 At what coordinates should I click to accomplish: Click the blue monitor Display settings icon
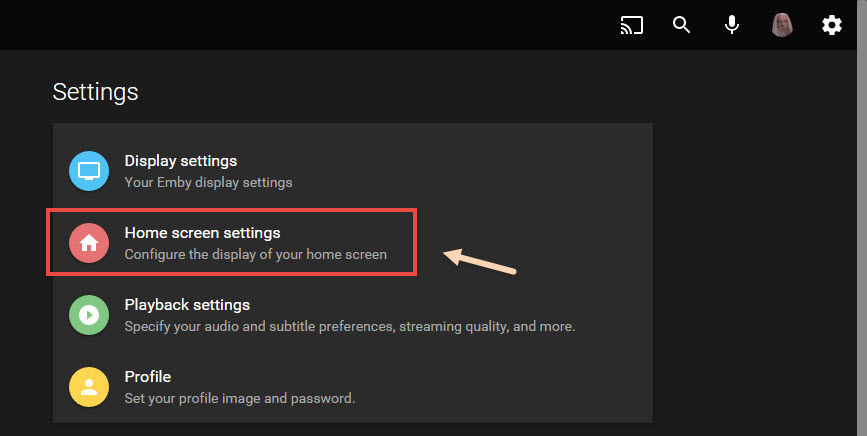(89, 171)
